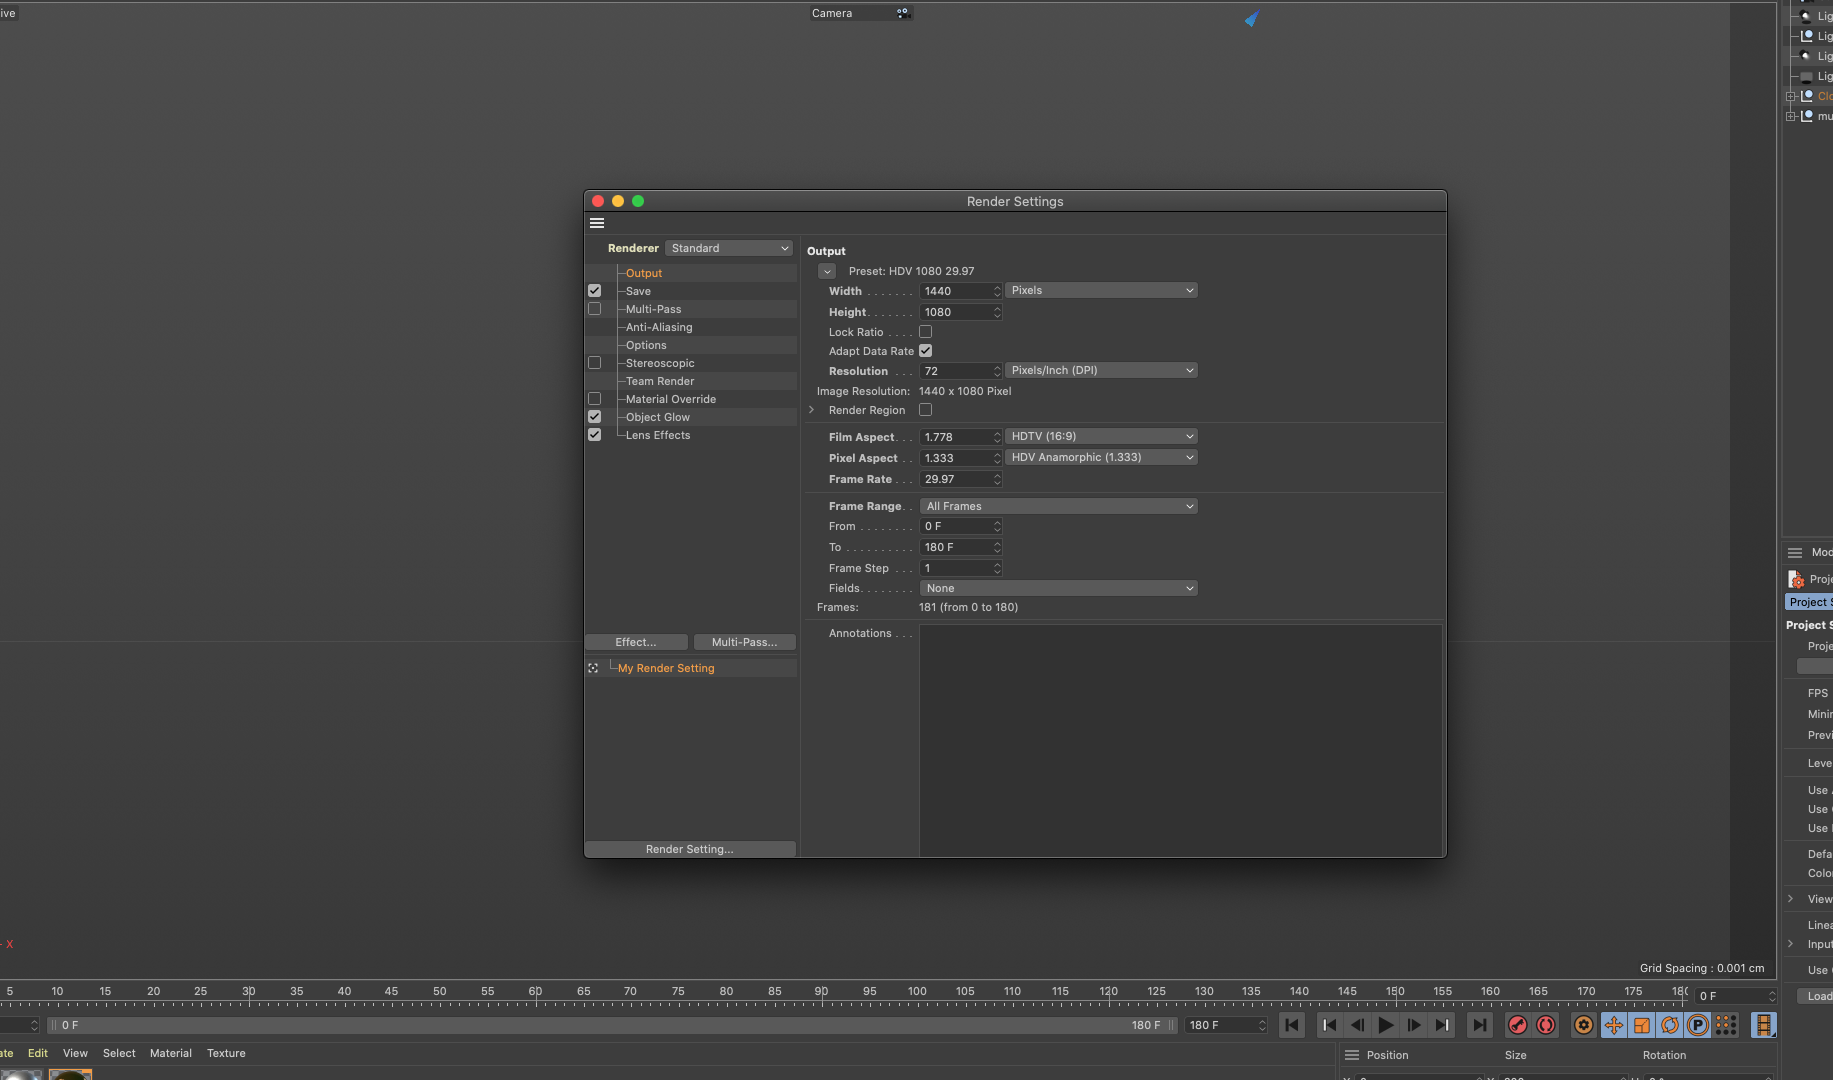Screen dimensions: 1833x1080
Task: Click the Render Setting... button
Action: [x=689, y=848]
